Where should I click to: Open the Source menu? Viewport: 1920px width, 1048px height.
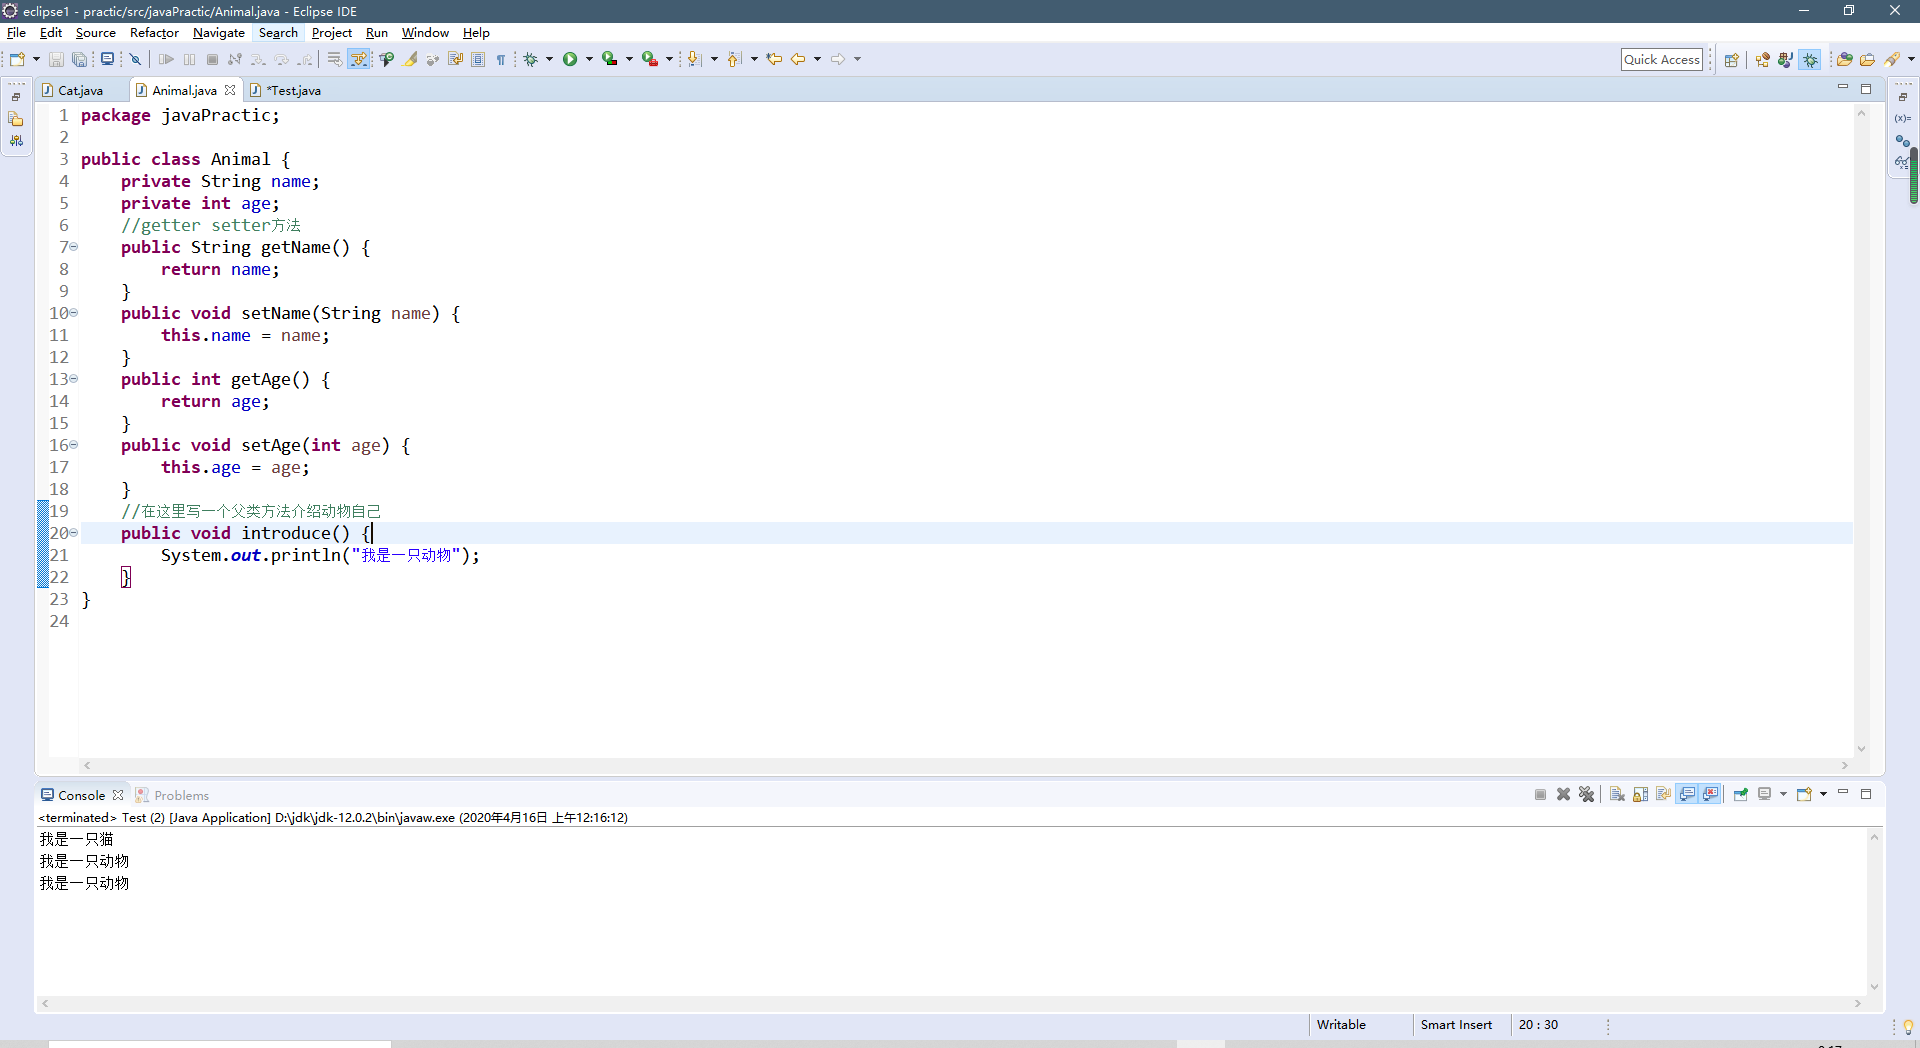(x=96, y=33)
